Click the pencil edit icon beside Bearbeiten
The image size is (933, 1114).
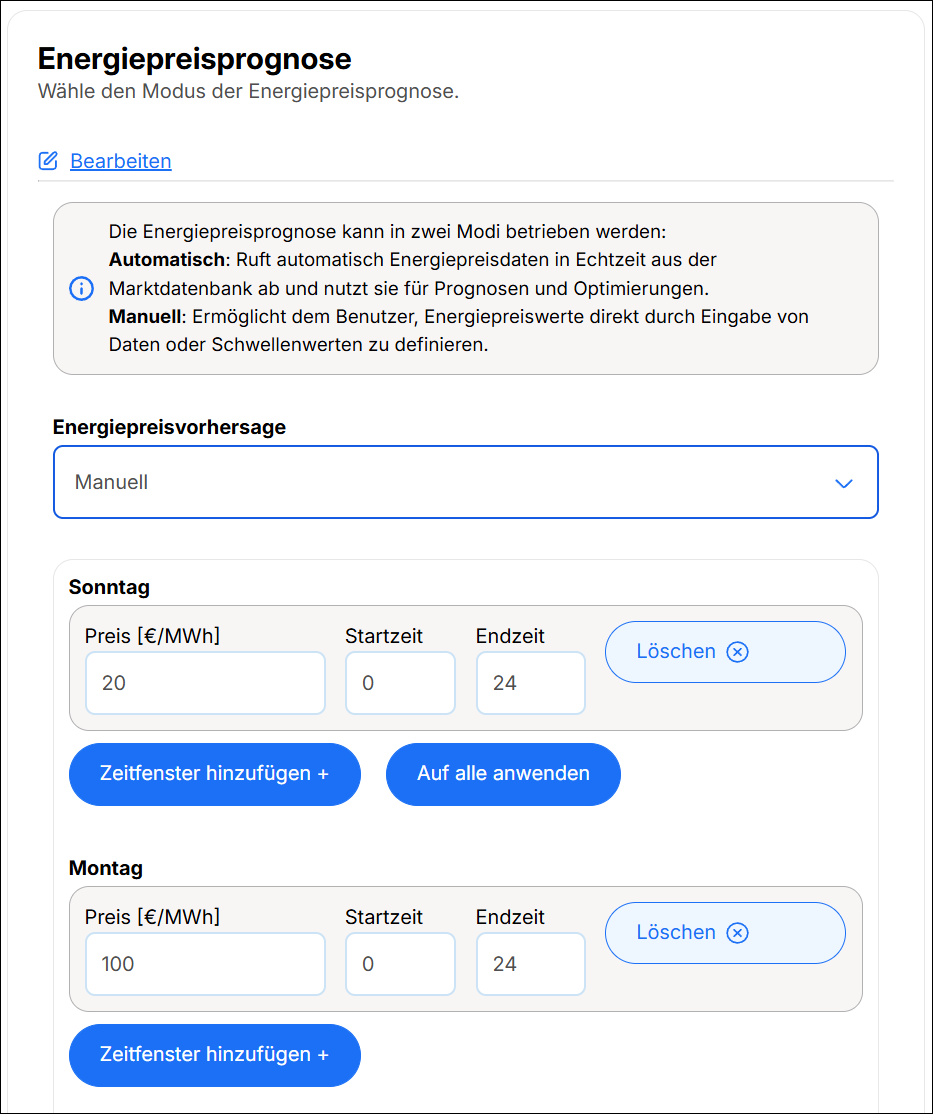pos(48,161)
